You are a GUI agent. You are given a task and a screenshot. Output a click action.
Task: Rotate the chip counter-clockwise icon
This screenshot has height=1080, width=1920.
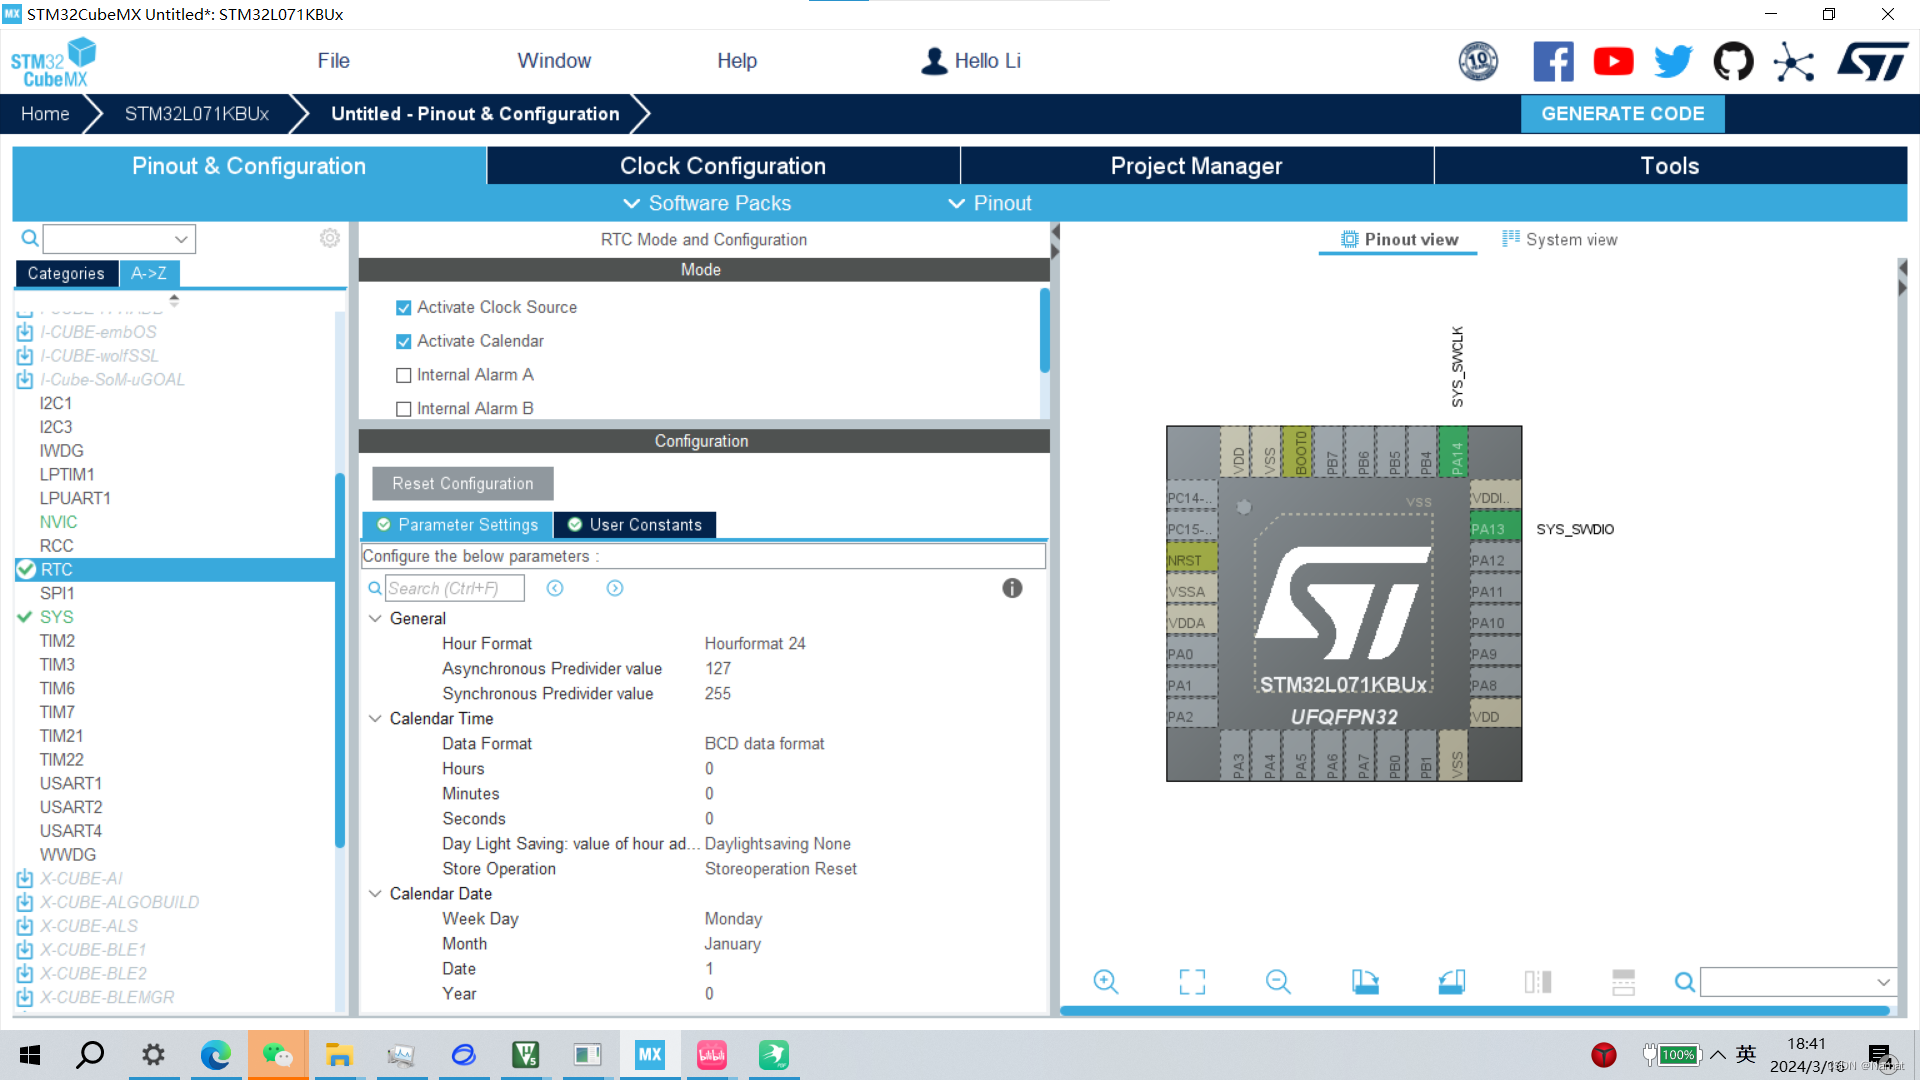click(x=1451, y=982)
